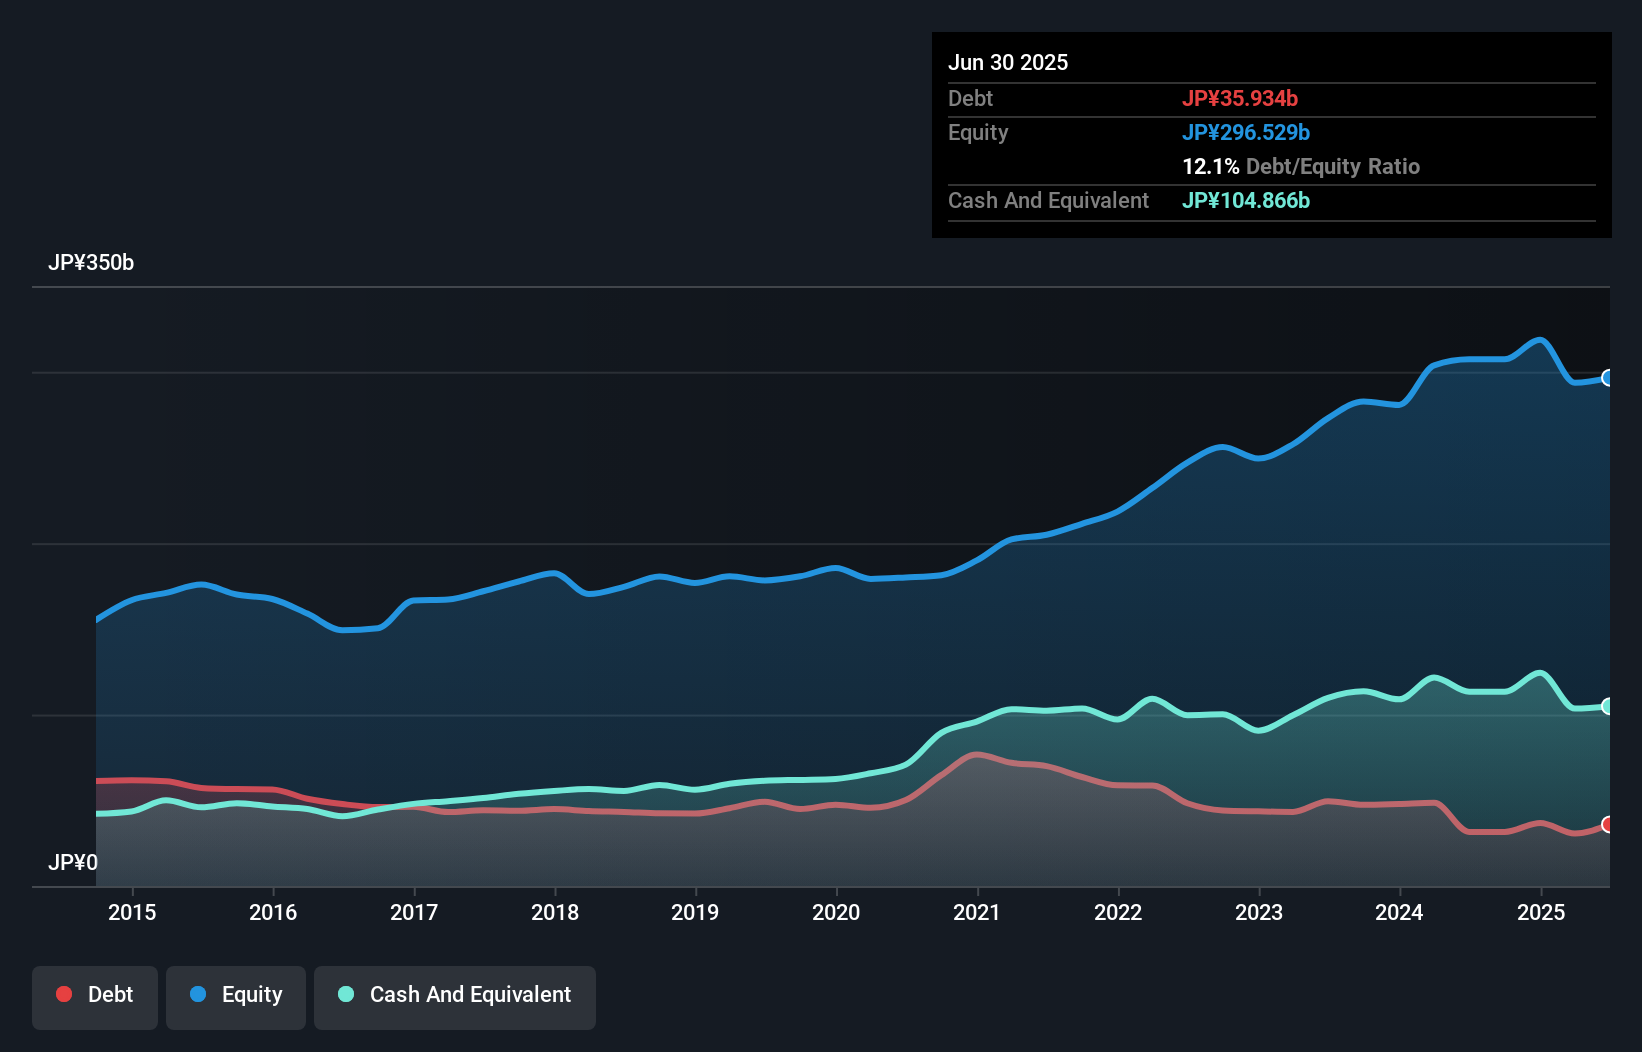
Task: Expand the Debt/Equity Ratio row
Action: (1300, 167)
